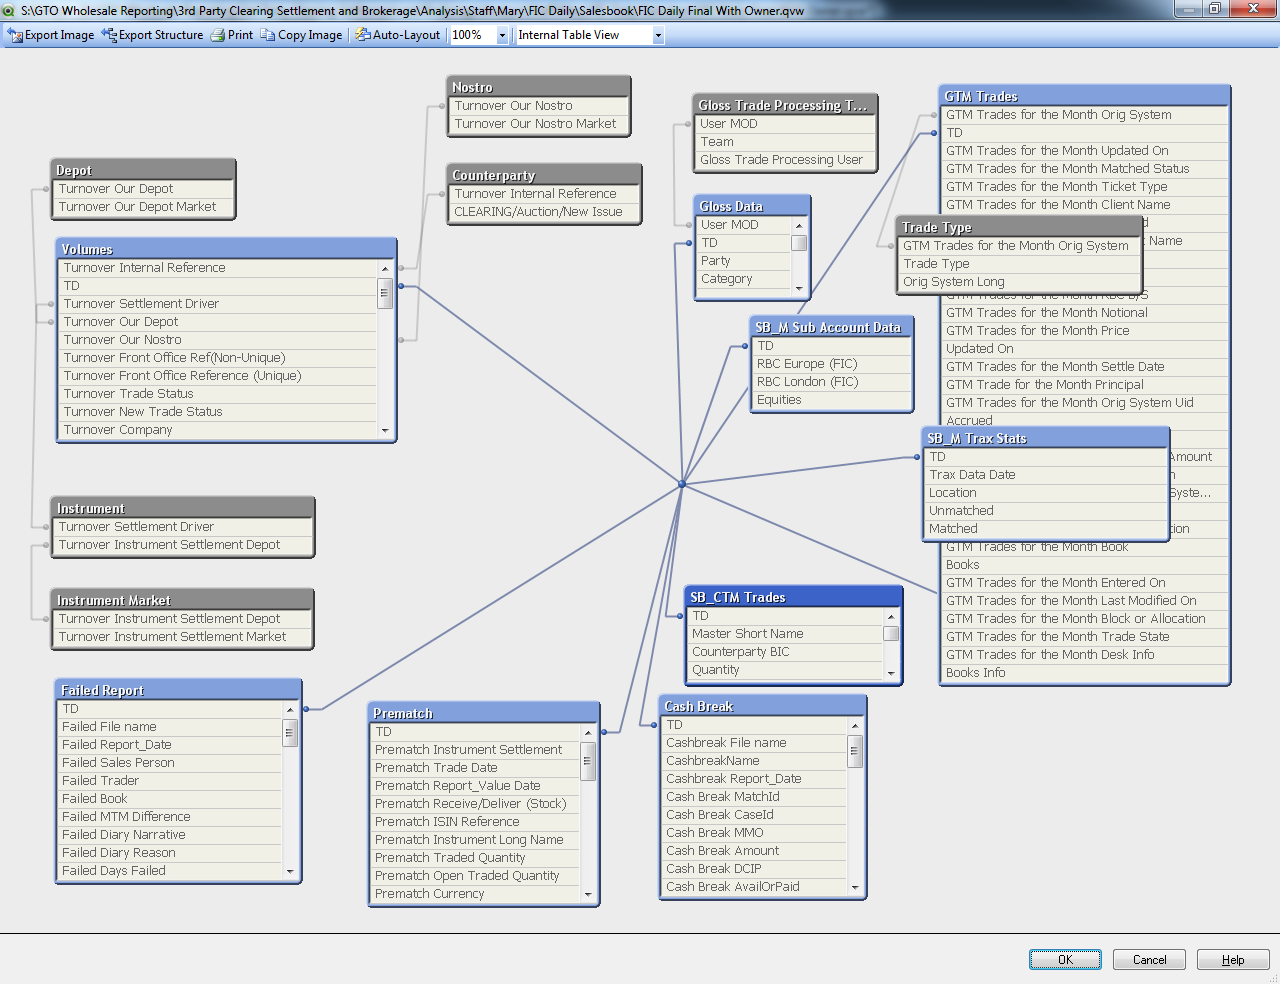1280x984 pixels.
Task: Click the Auto-Layout icon
Action: tap(363, 35)
